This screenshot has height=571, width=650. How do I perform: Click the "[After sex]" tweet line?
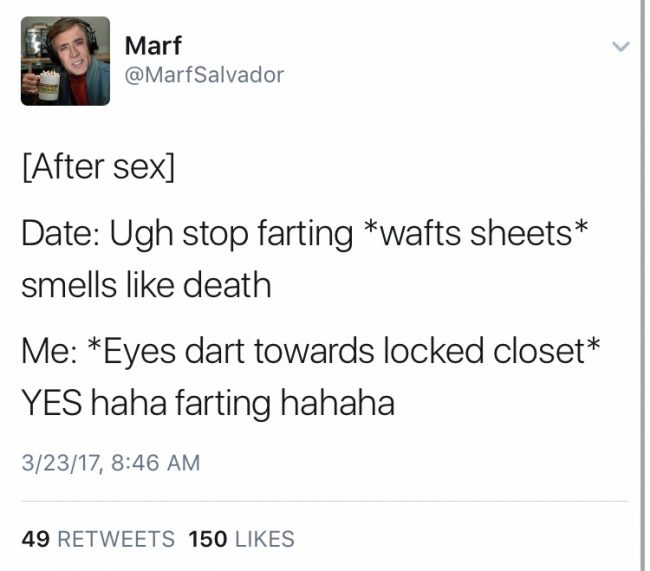pos(99,167)
